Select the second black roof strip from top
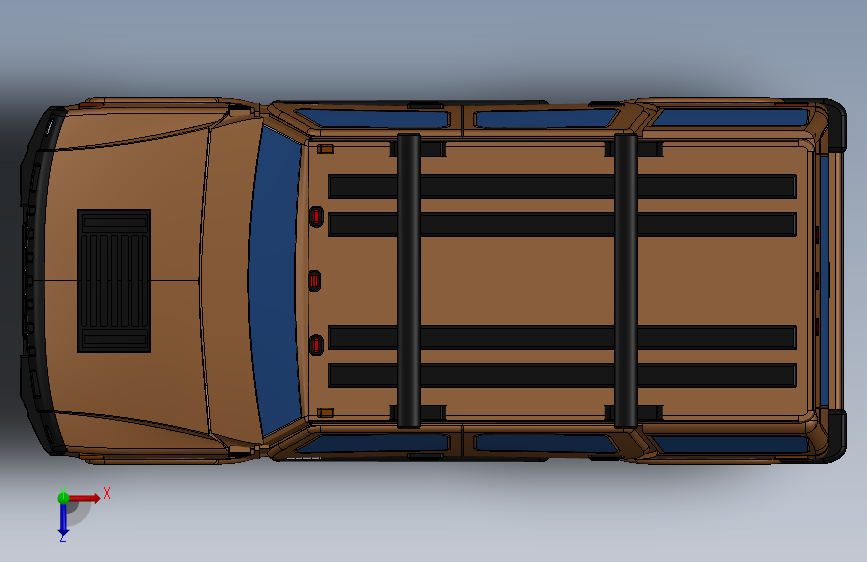 point(562,225)
